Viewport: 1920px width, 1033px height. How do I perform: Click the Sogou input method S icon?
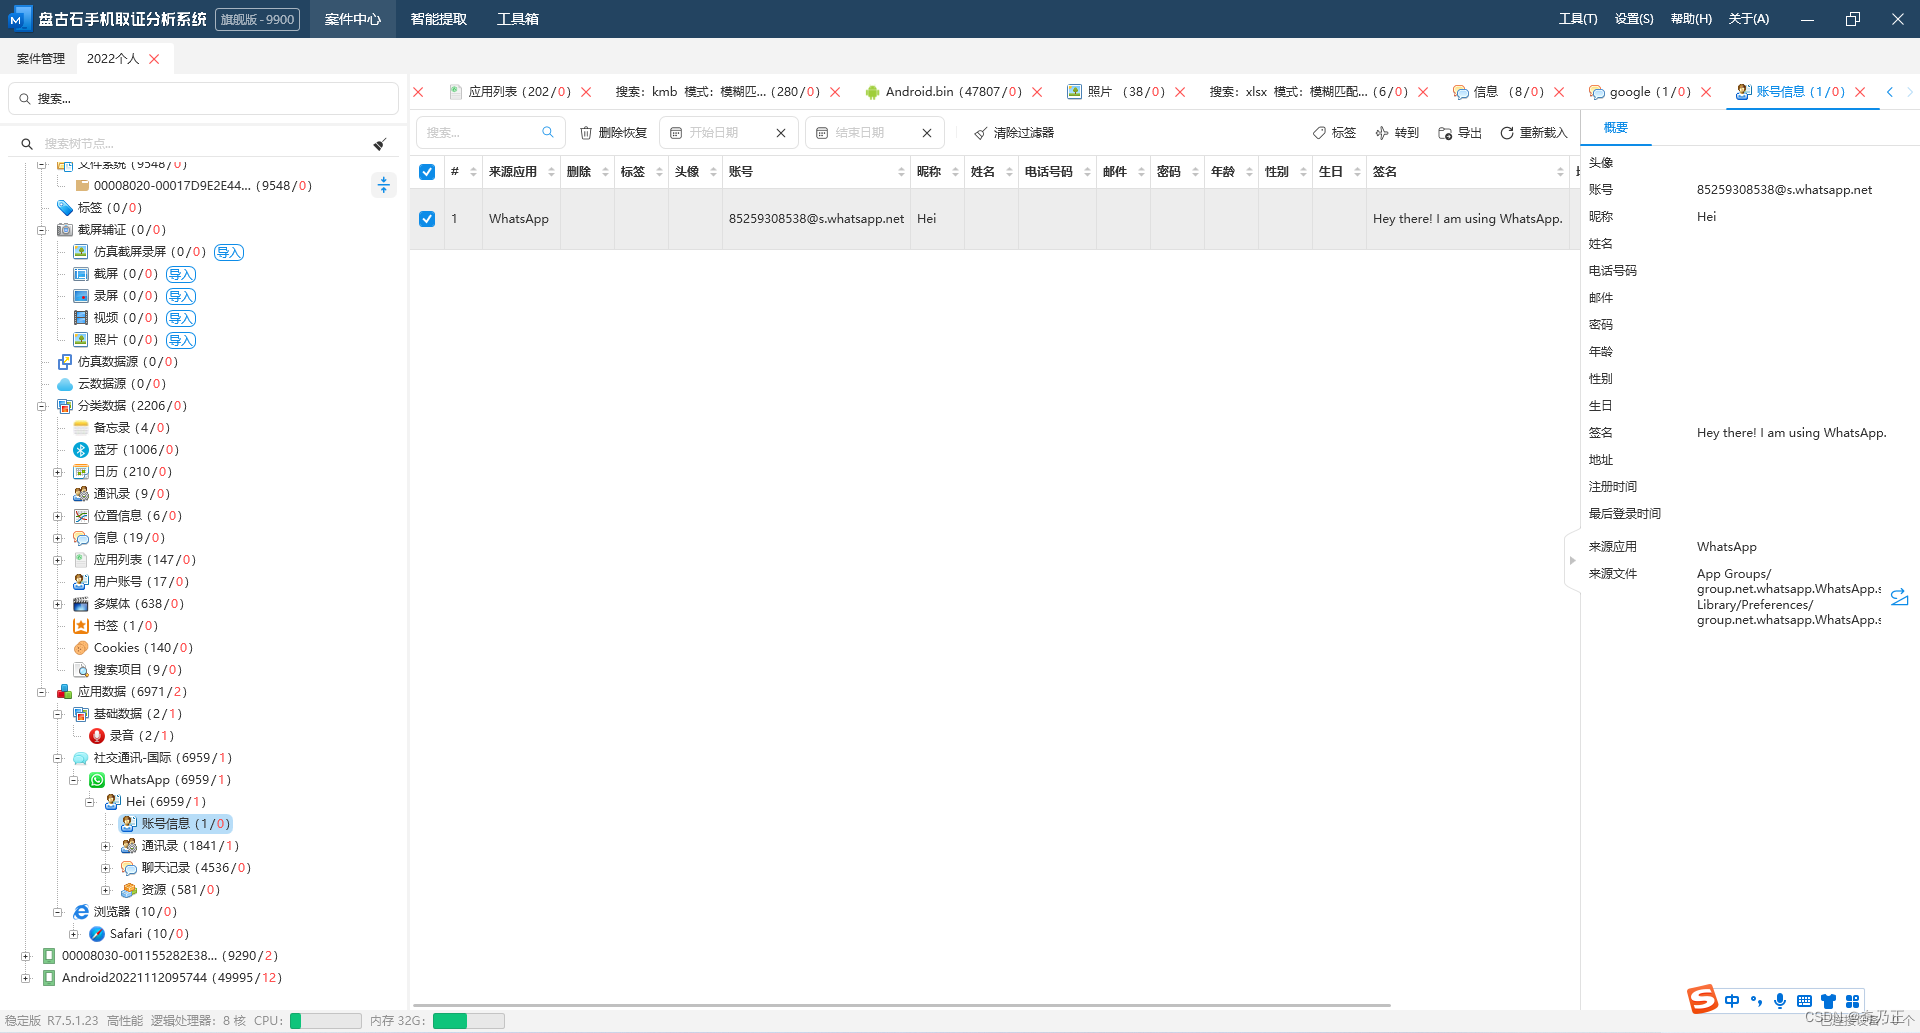pyautogui.click(x=1702, y=999)
